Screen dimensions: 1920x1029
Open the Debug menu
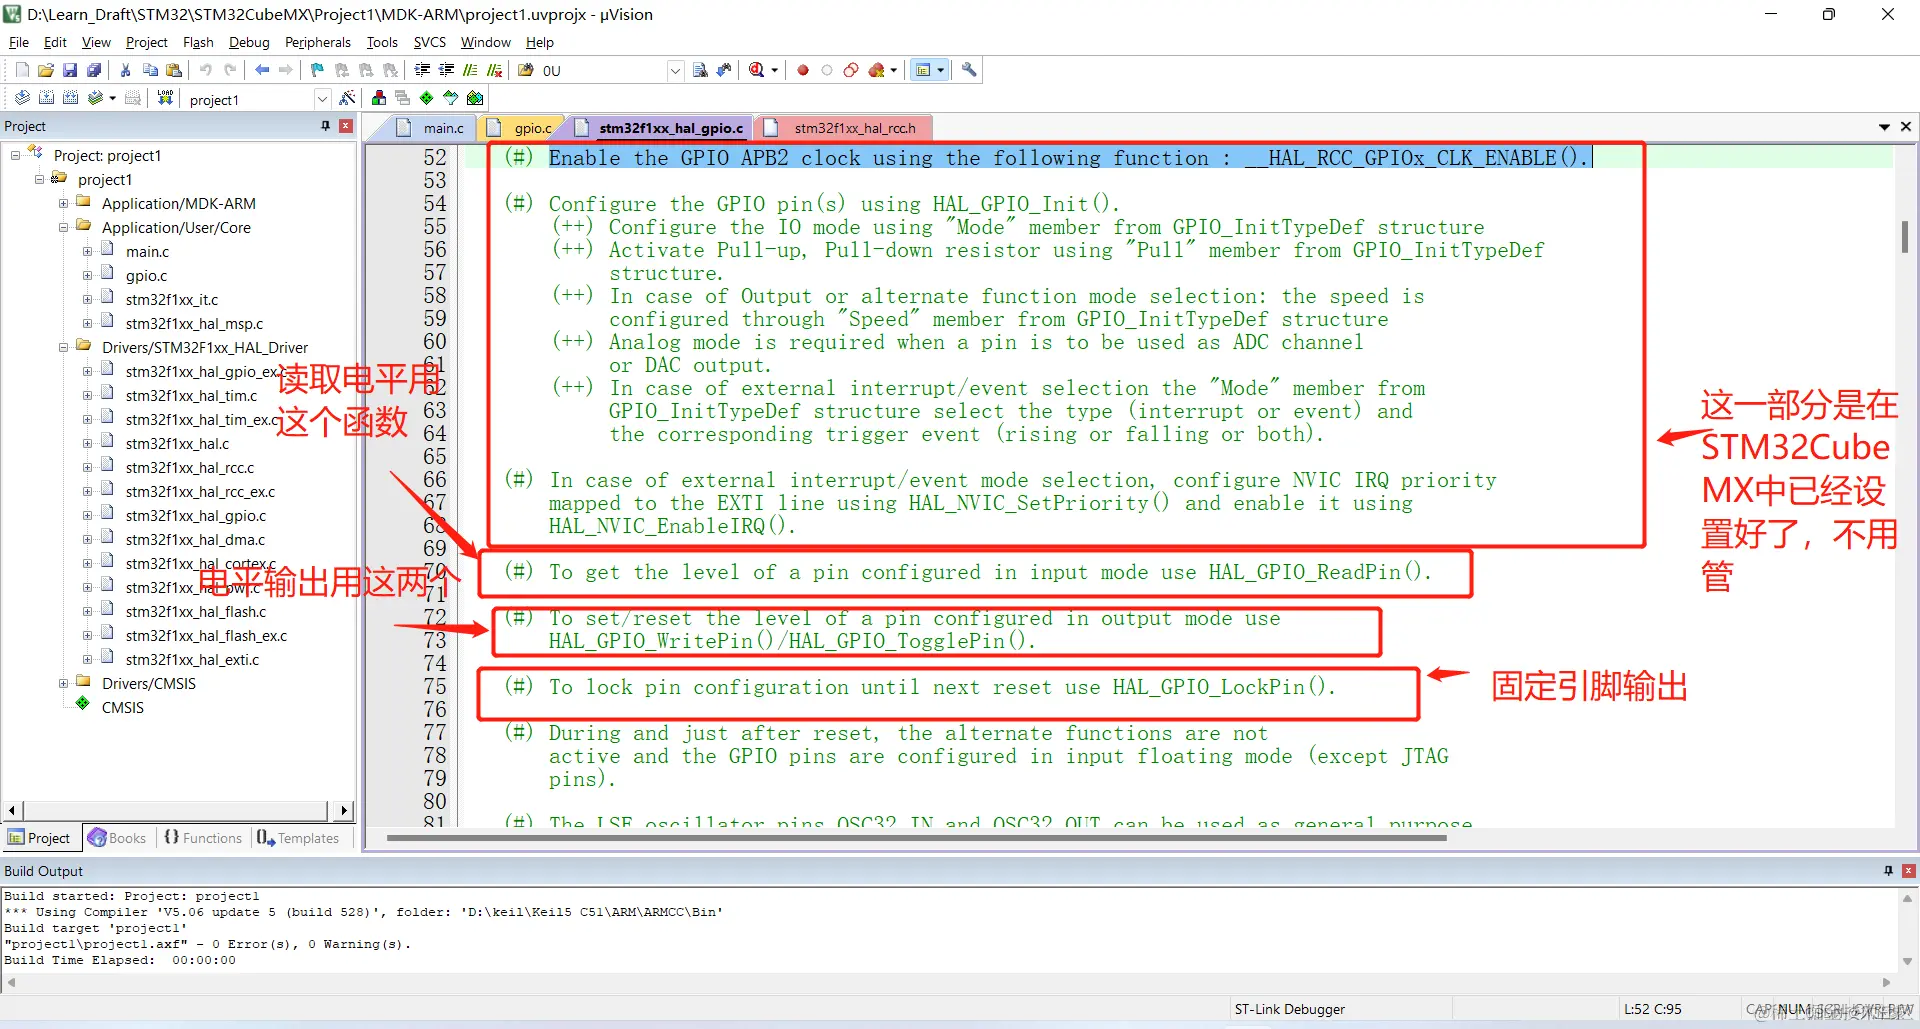[x=249, y=42]
